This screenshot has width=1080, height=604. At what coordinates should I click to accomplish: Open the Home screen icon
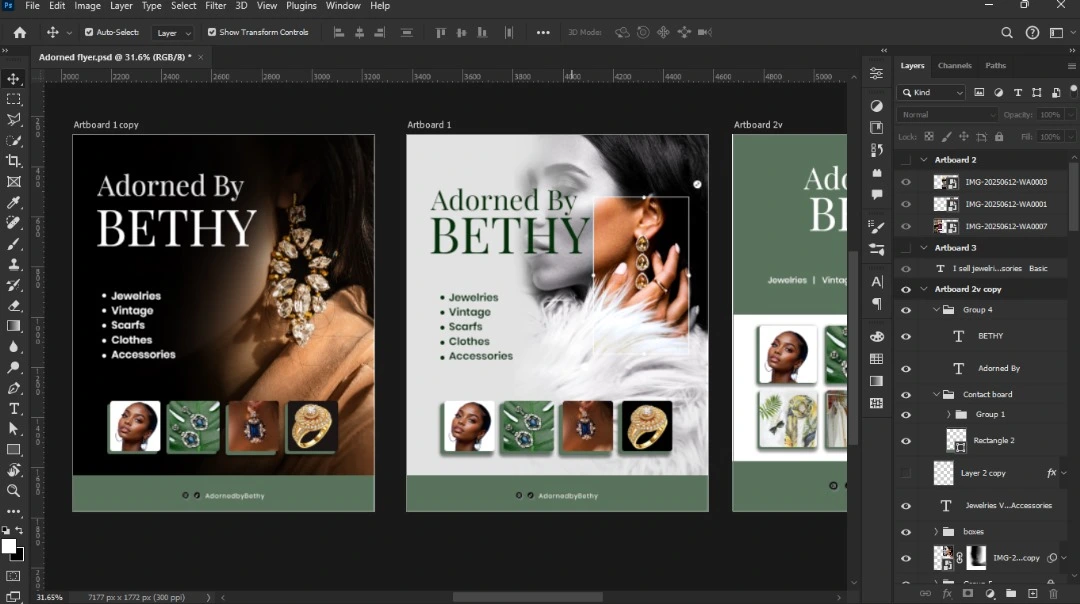[x=19, y=32]
